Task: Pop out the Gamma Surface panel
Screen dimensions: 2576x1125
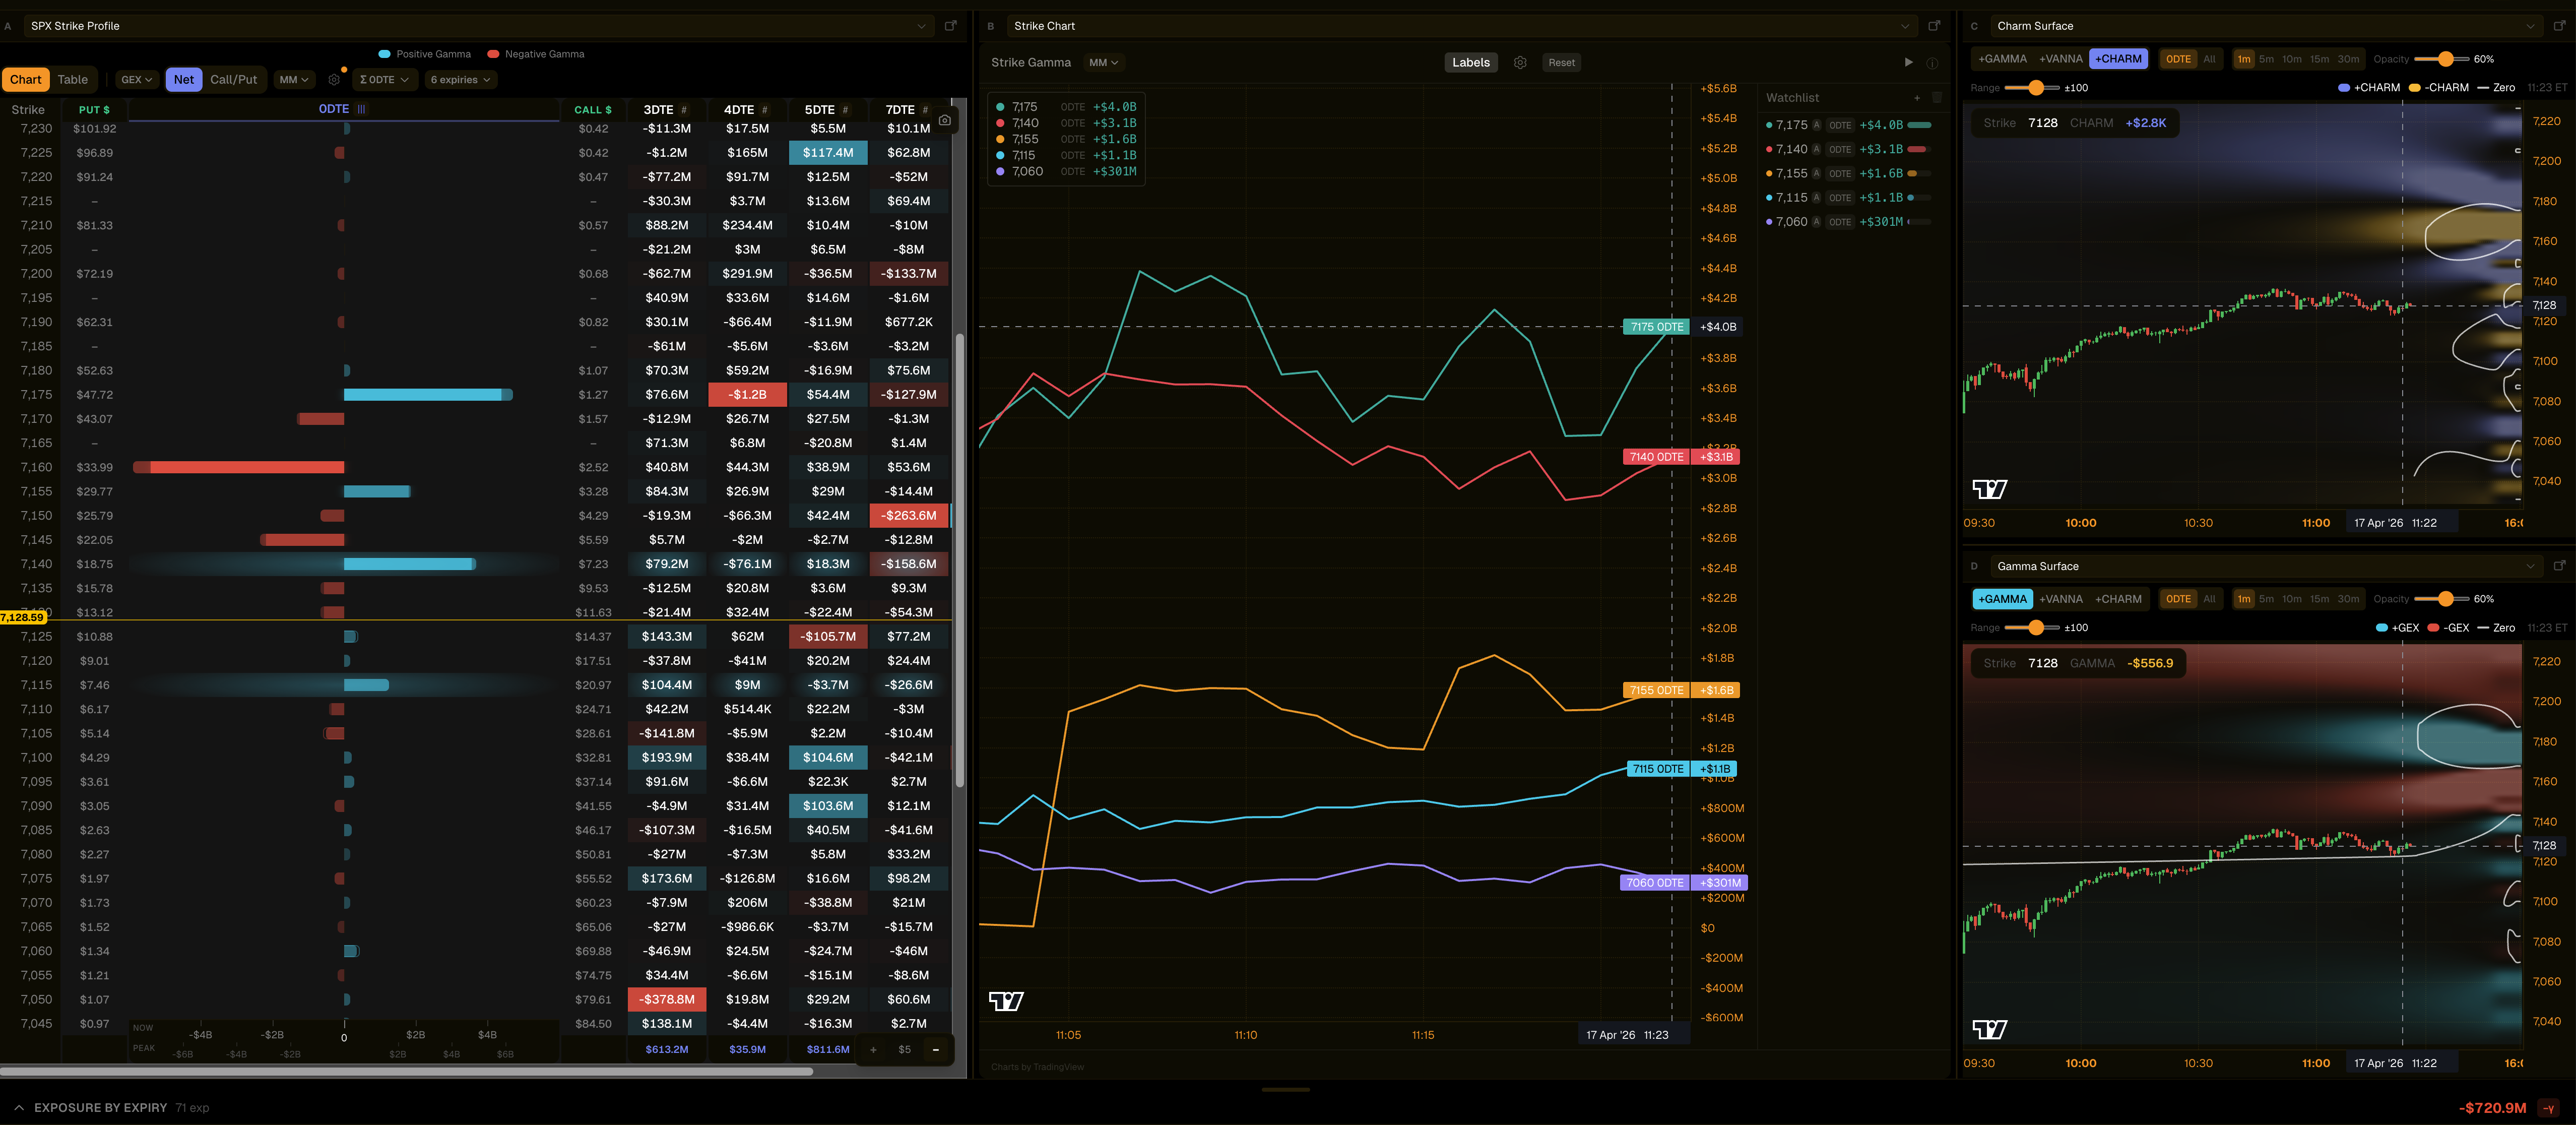Action: click(2559, 566)
